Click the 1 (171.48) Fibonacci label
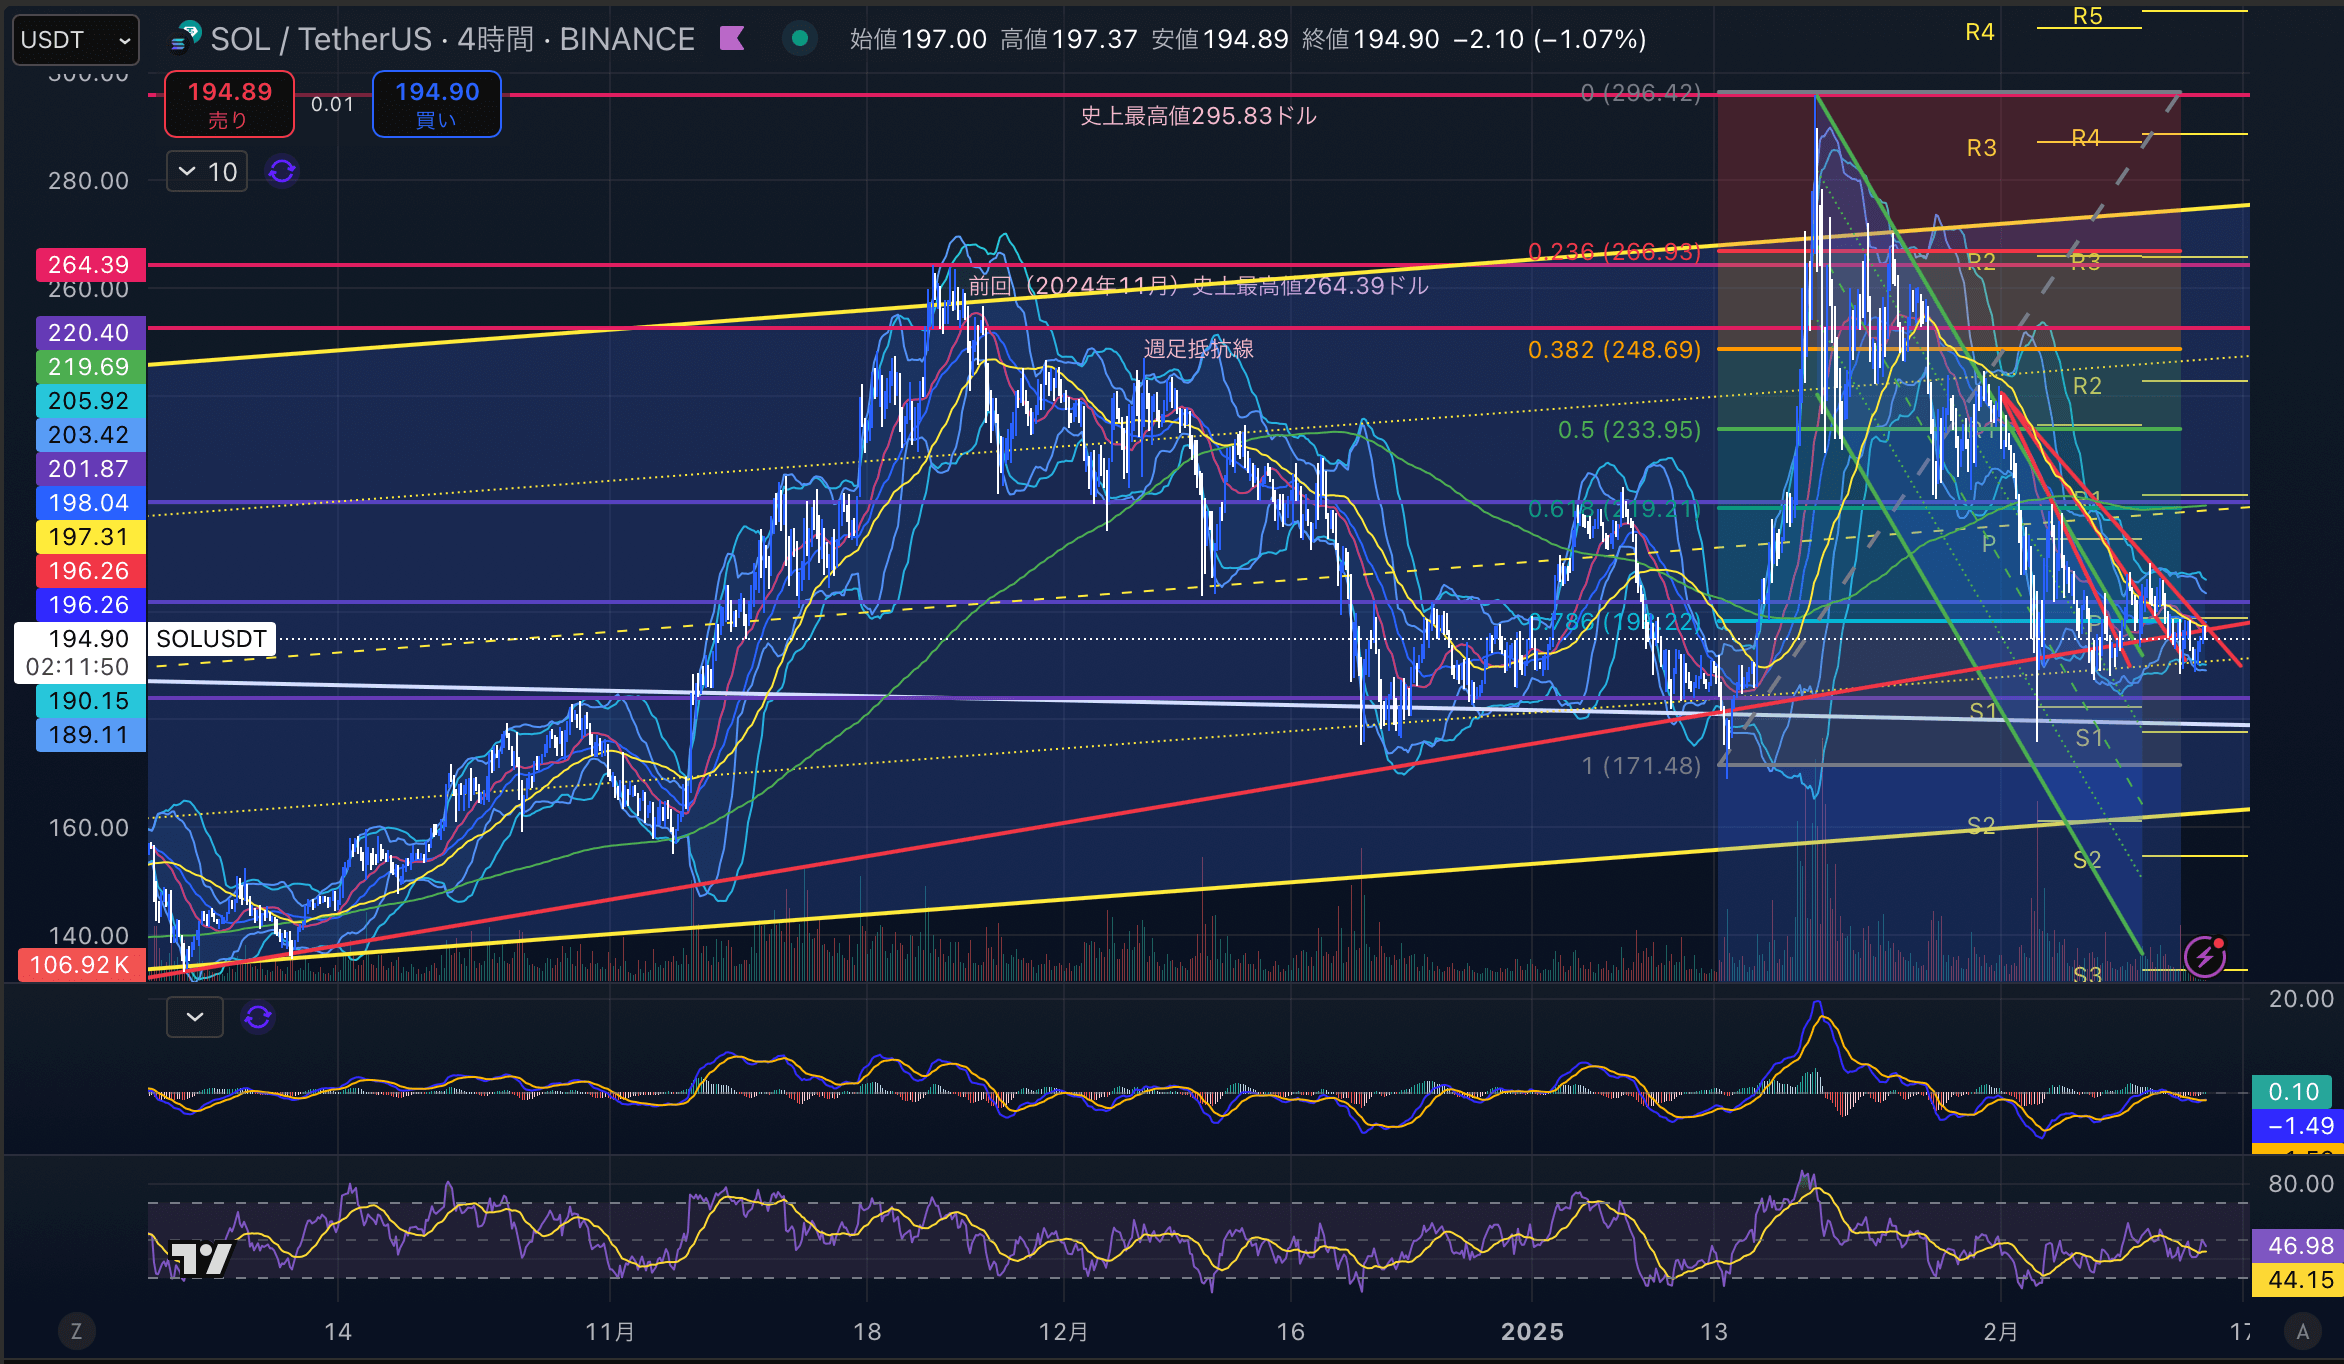The image size is (2344, 1364). 1641,766
